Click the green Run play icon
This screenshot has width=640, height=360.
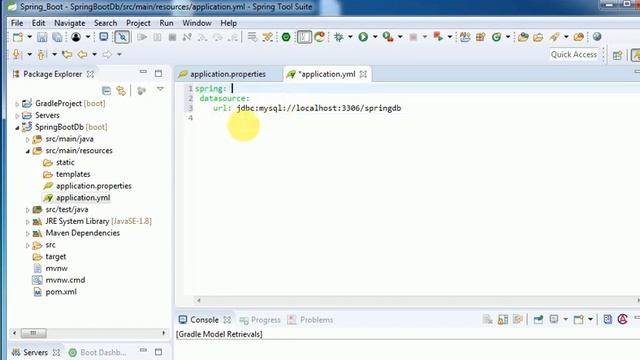click(363, 37)
